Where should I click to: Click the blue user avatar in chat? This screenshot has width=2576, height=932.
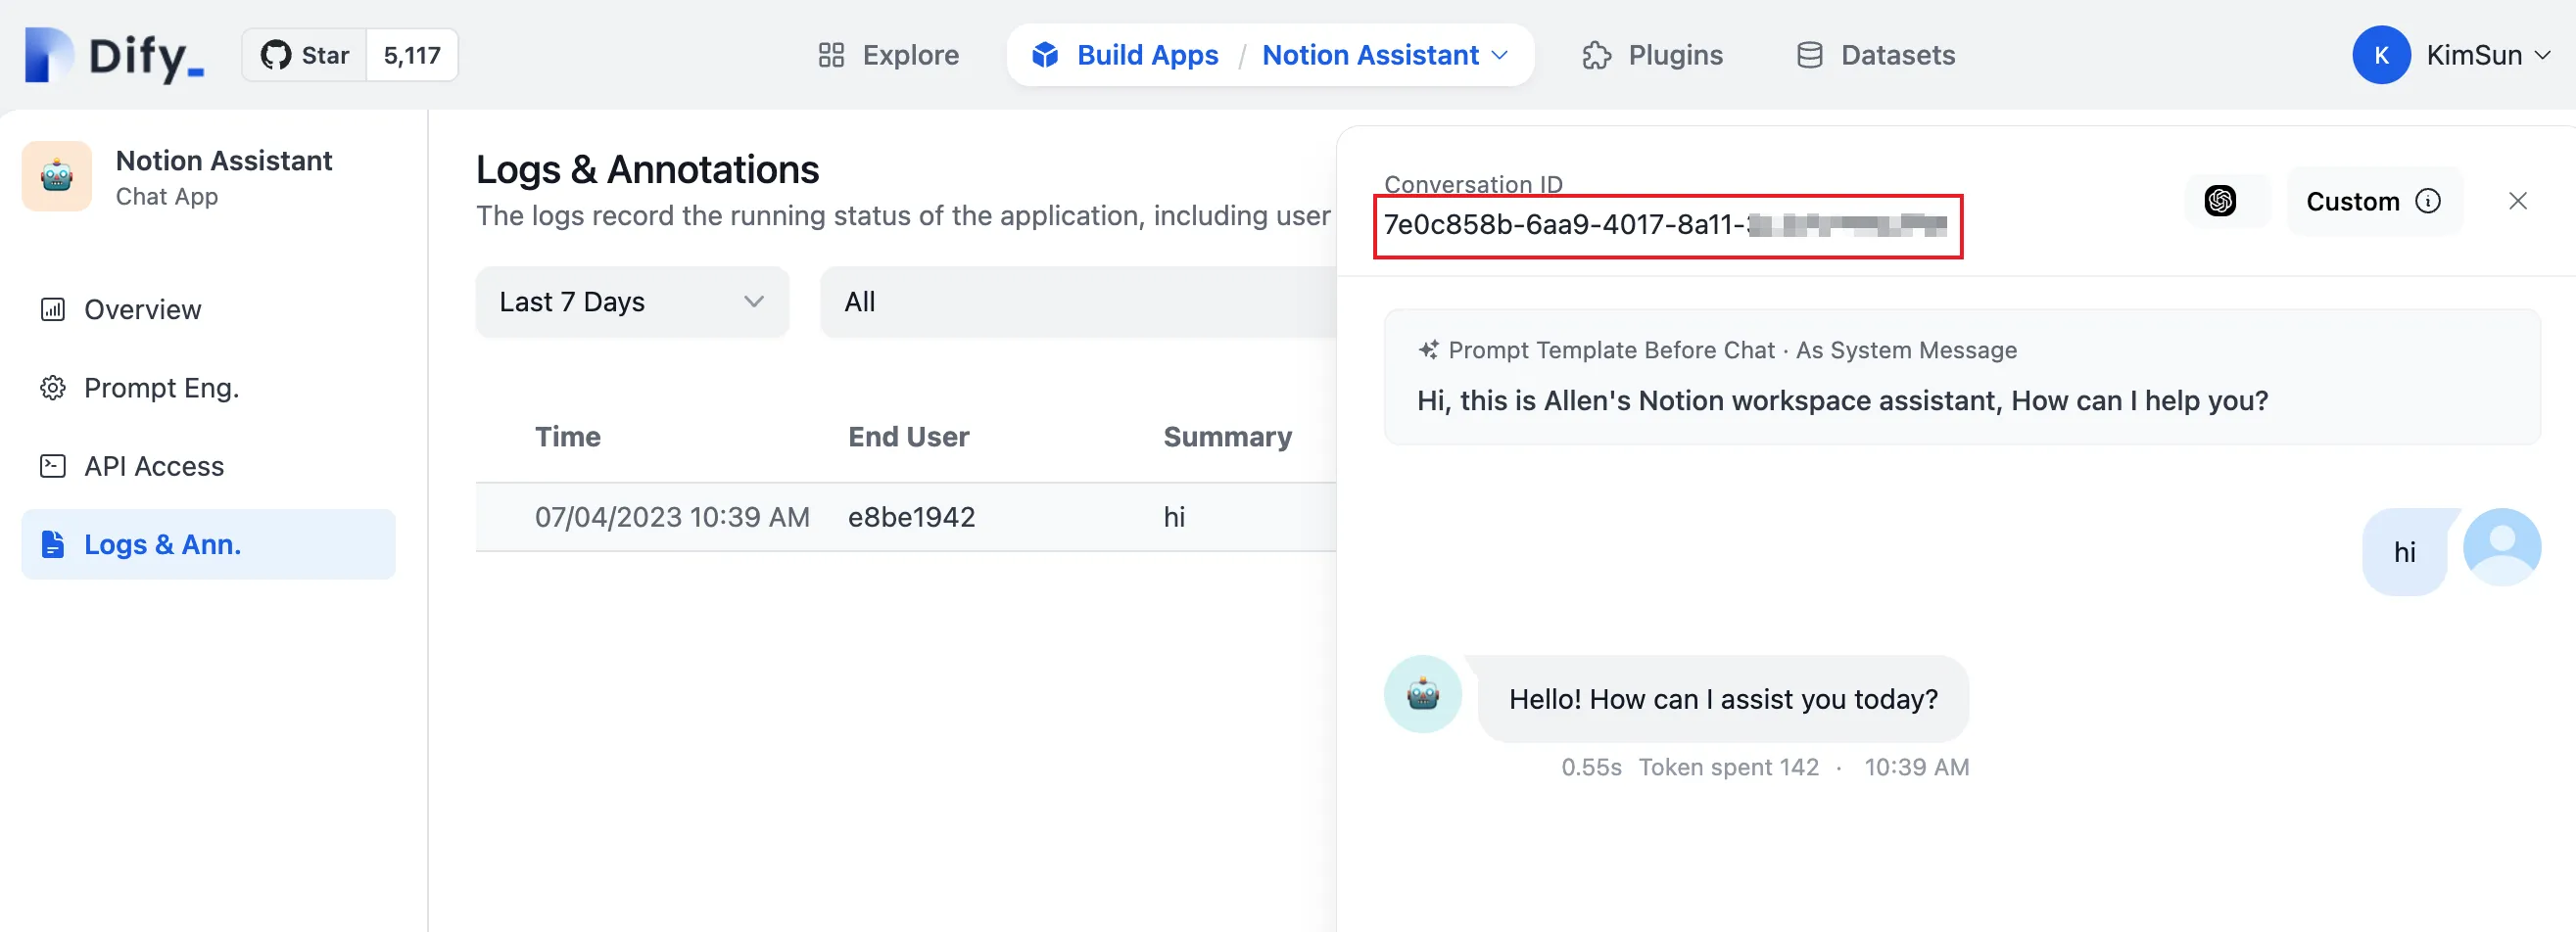2501,546
